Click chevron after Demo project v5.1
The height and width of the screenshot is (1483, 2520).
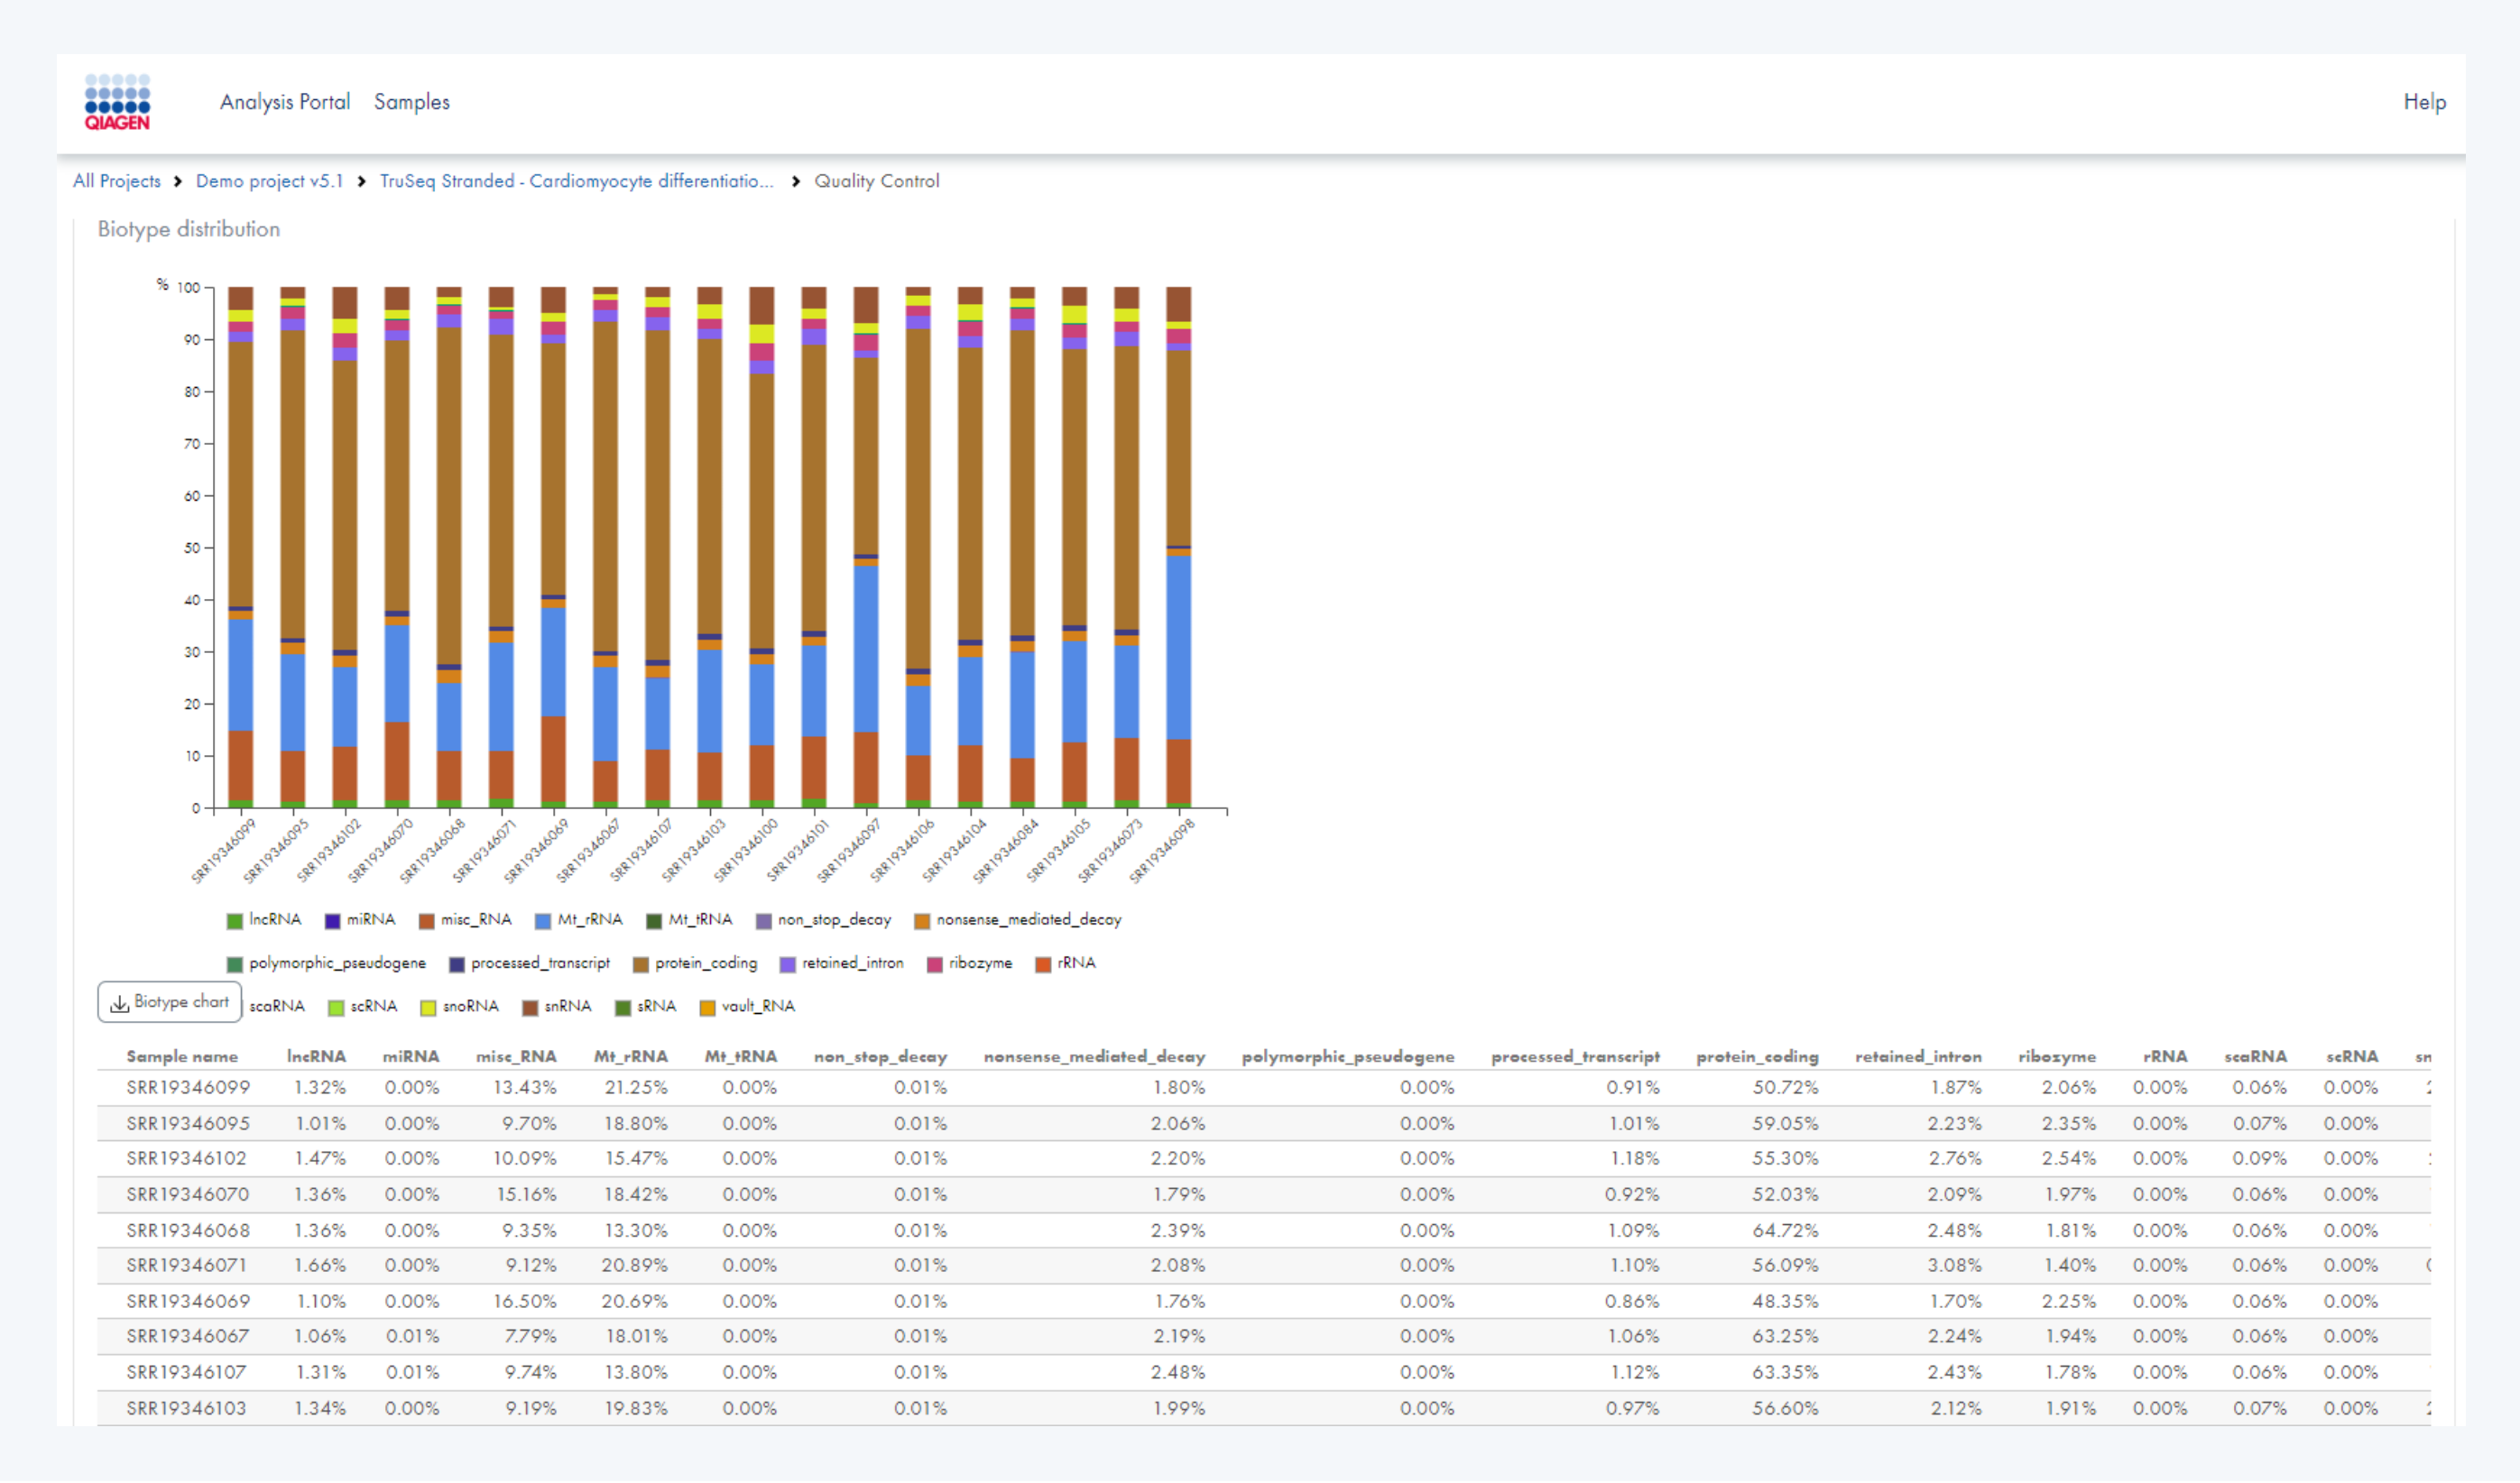(x=361, y=181)
